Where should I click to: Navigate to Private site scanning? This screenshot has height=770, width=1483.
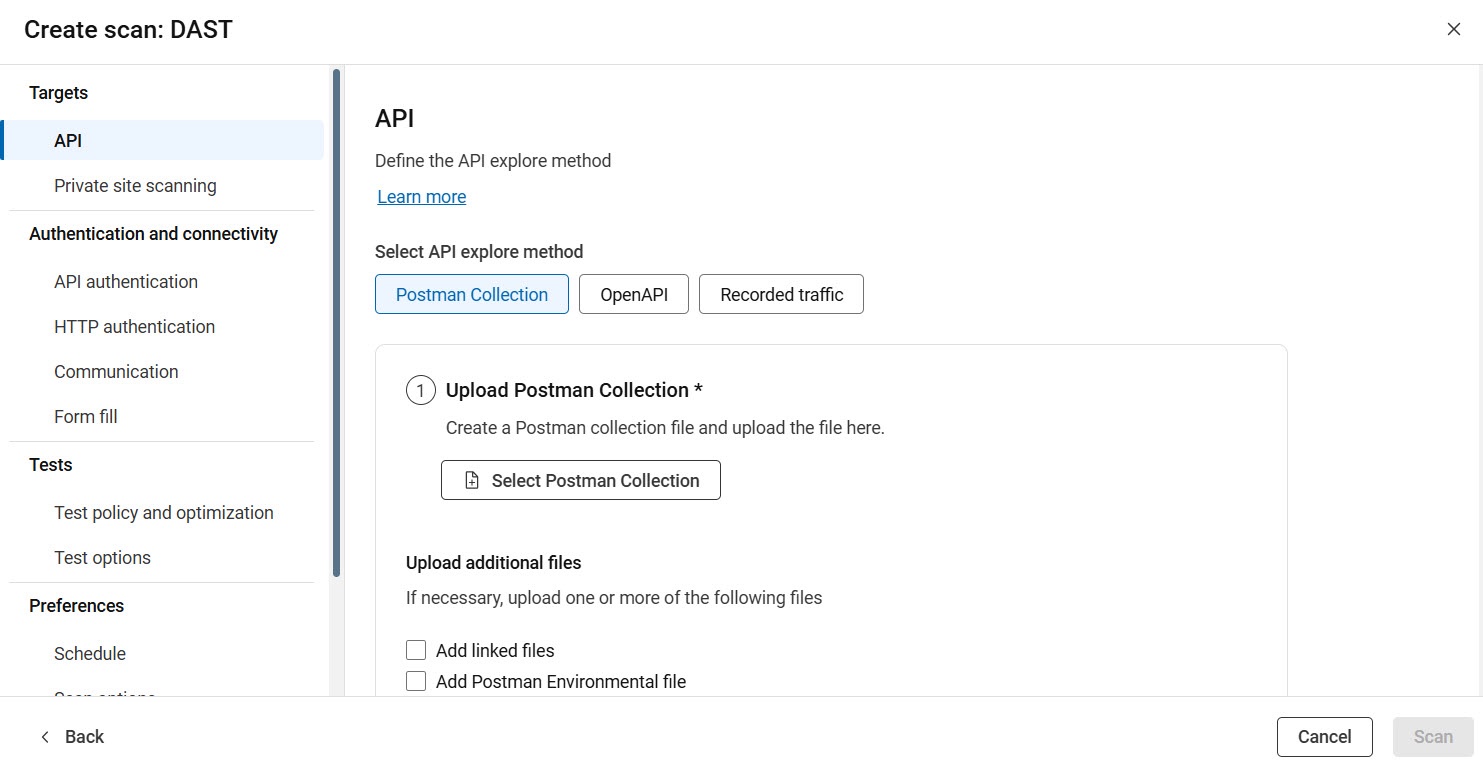(x=135, y=185)
